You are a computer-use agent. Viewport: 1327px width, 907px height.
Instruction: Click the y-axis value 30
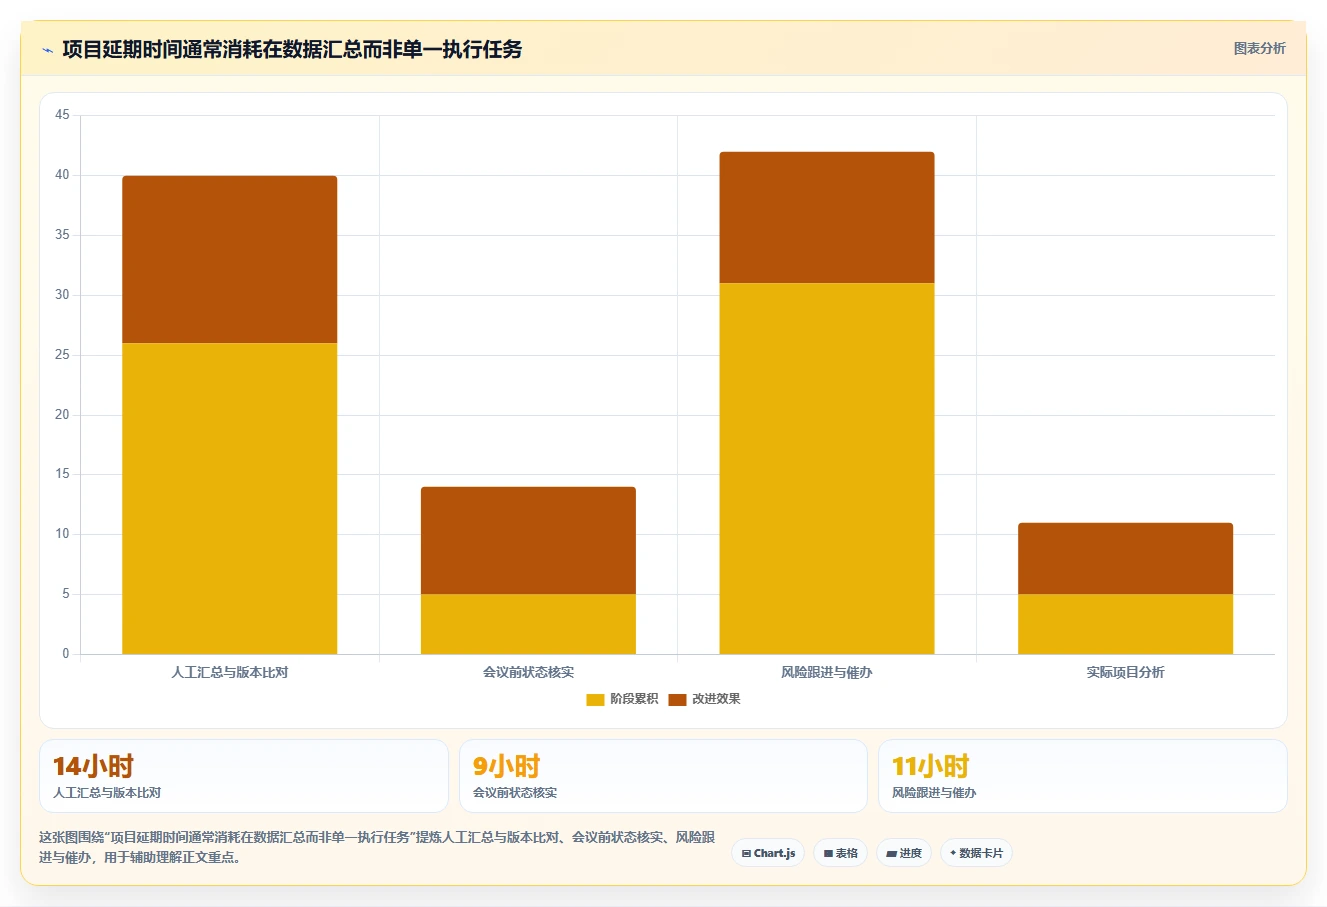62,295
